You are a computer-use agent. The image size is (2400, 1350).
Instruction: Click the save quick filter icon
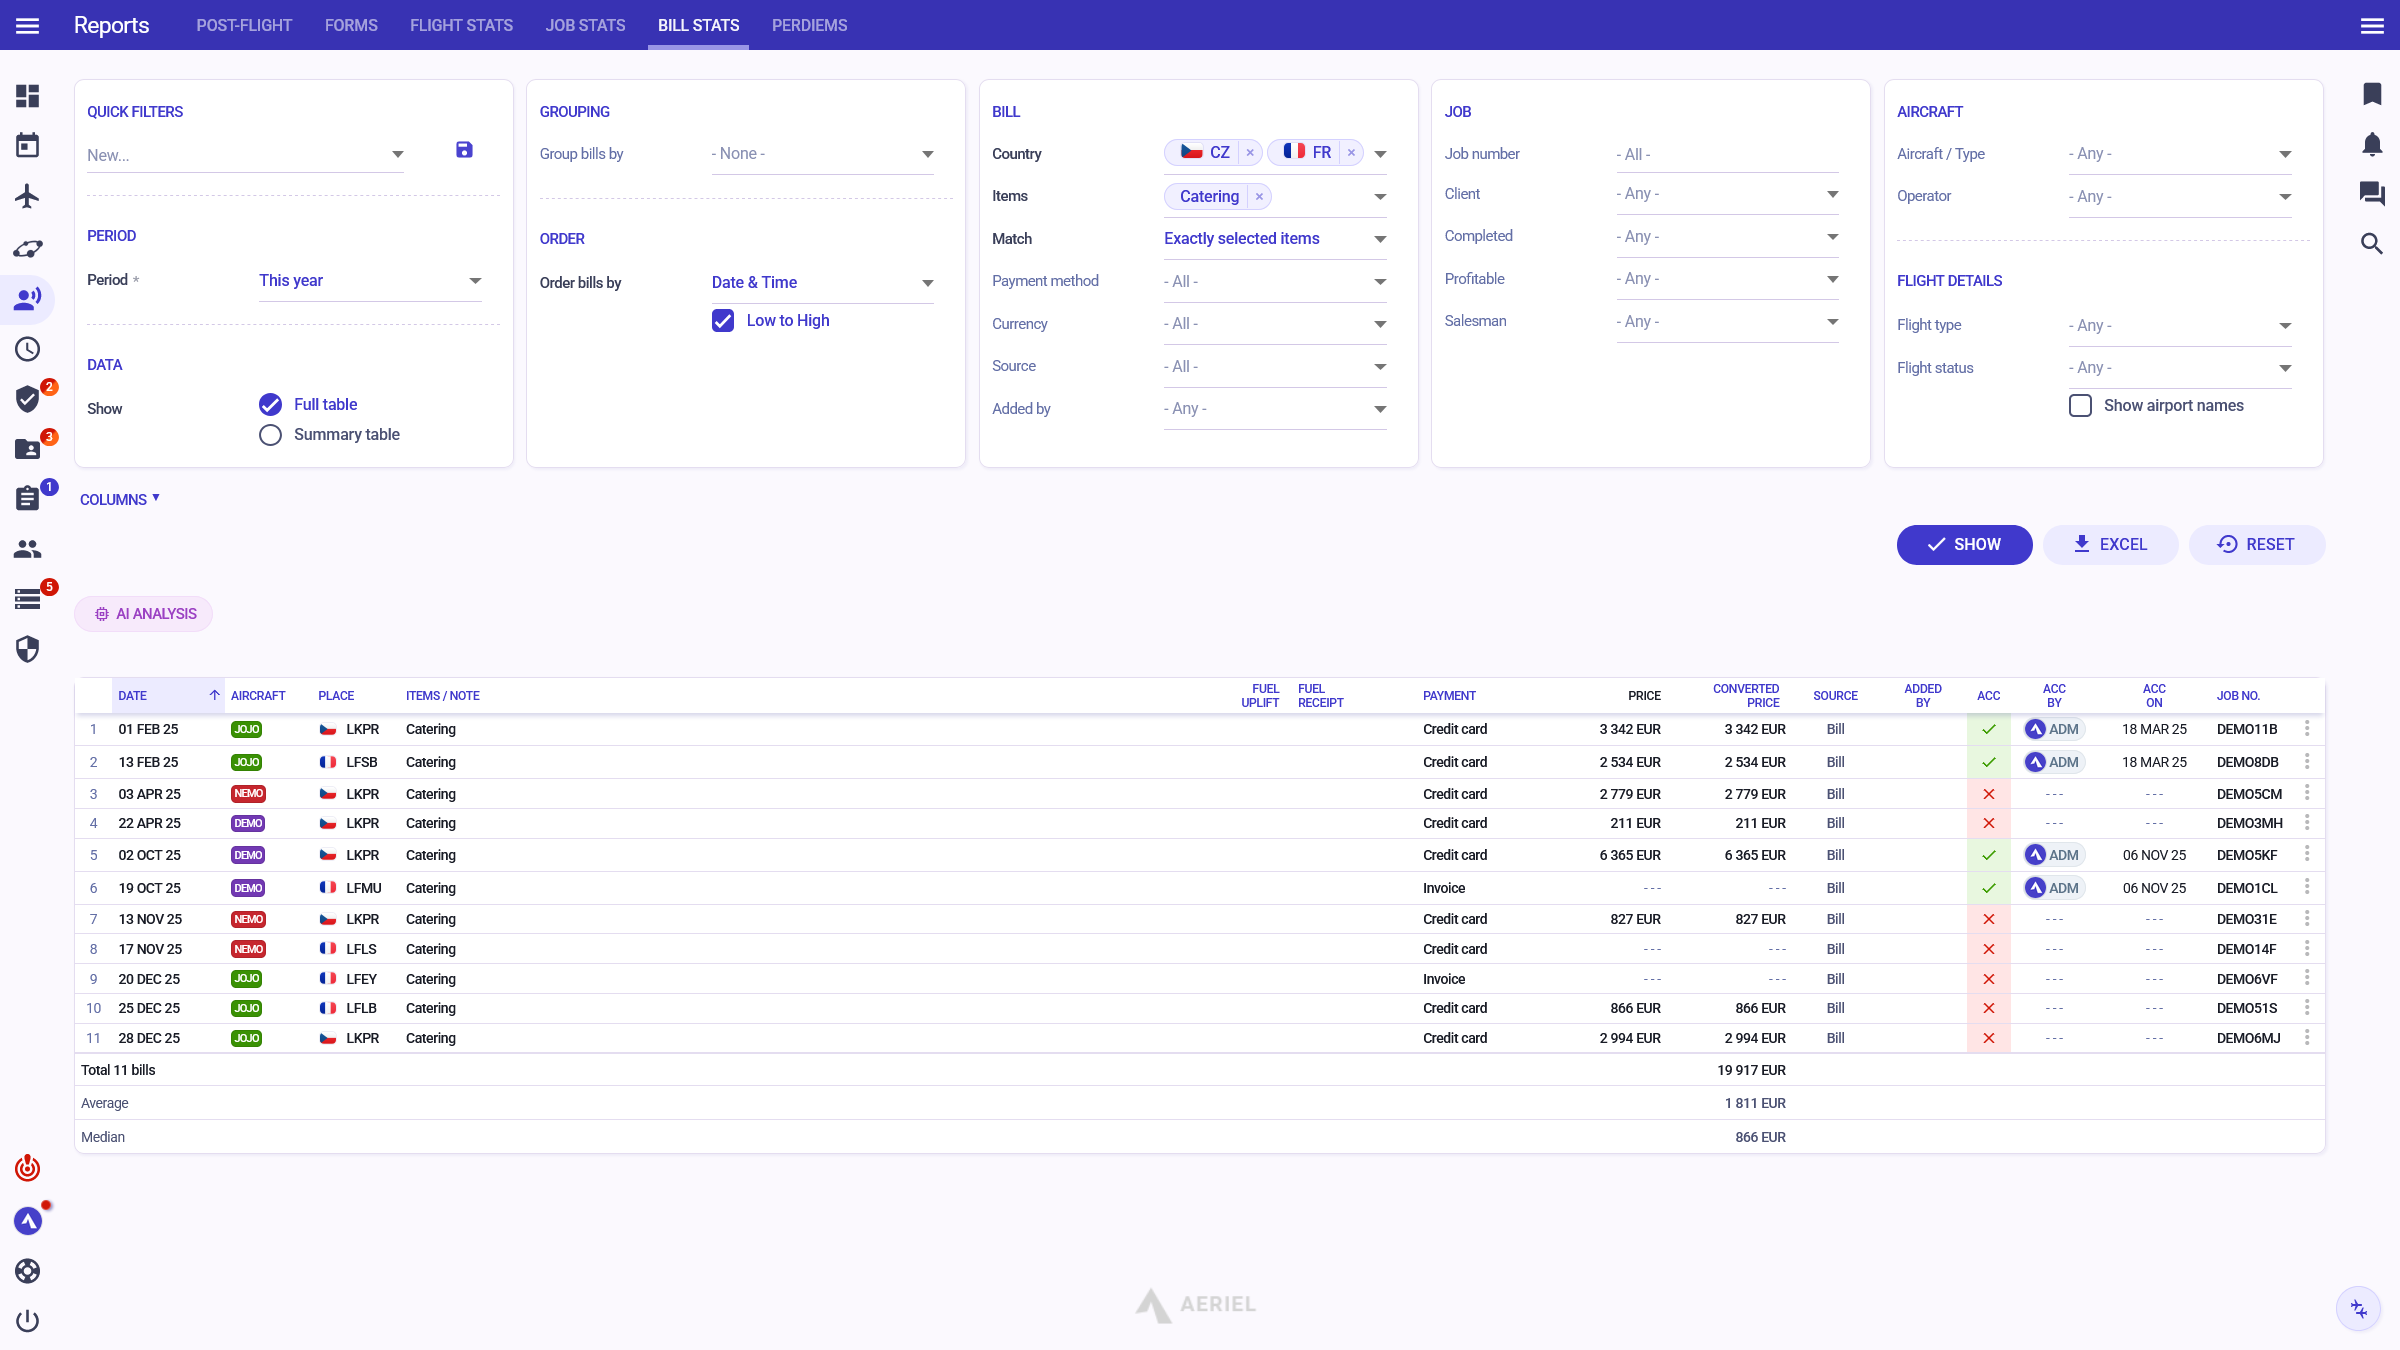[x=464, y=150]
